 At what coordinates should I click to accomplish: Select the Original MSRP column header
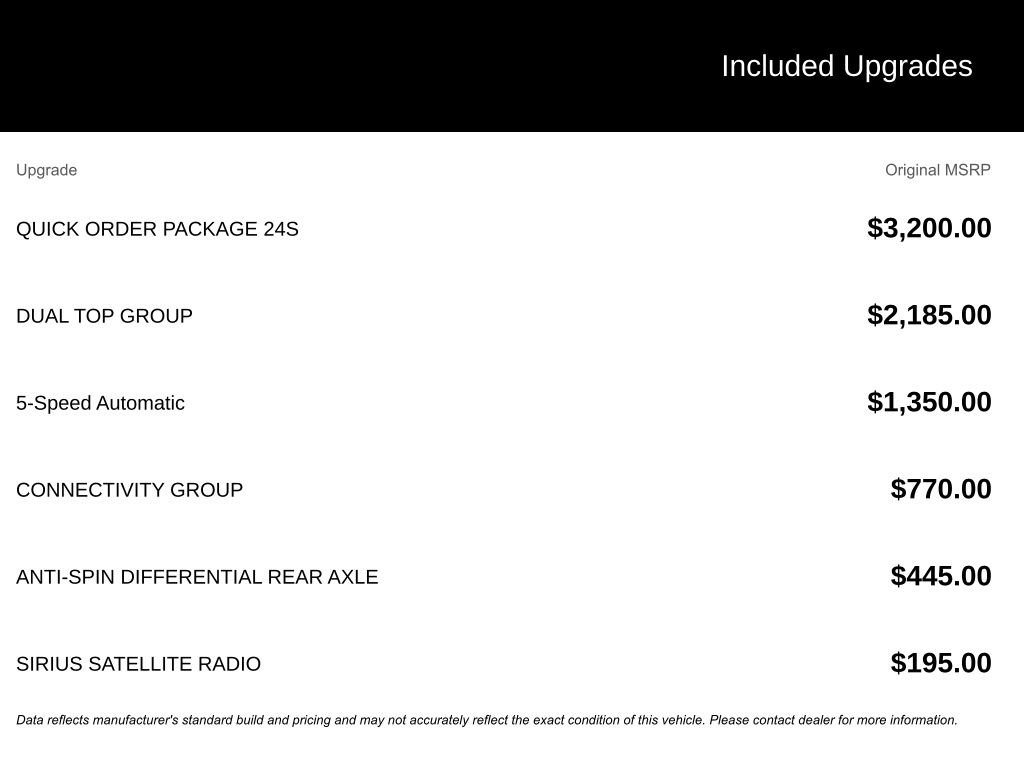coord(937,170)
